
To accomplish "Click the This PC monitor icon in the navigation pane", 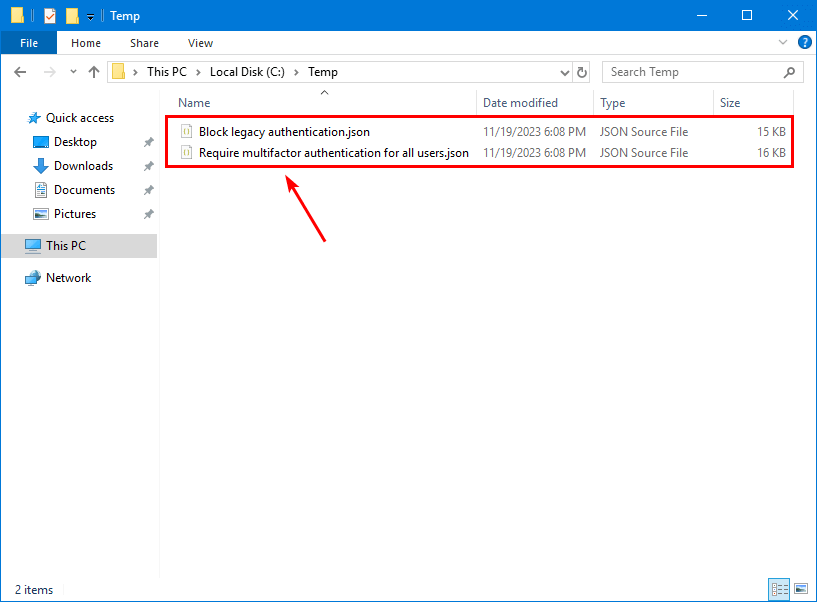I will [x=33, y=246].
